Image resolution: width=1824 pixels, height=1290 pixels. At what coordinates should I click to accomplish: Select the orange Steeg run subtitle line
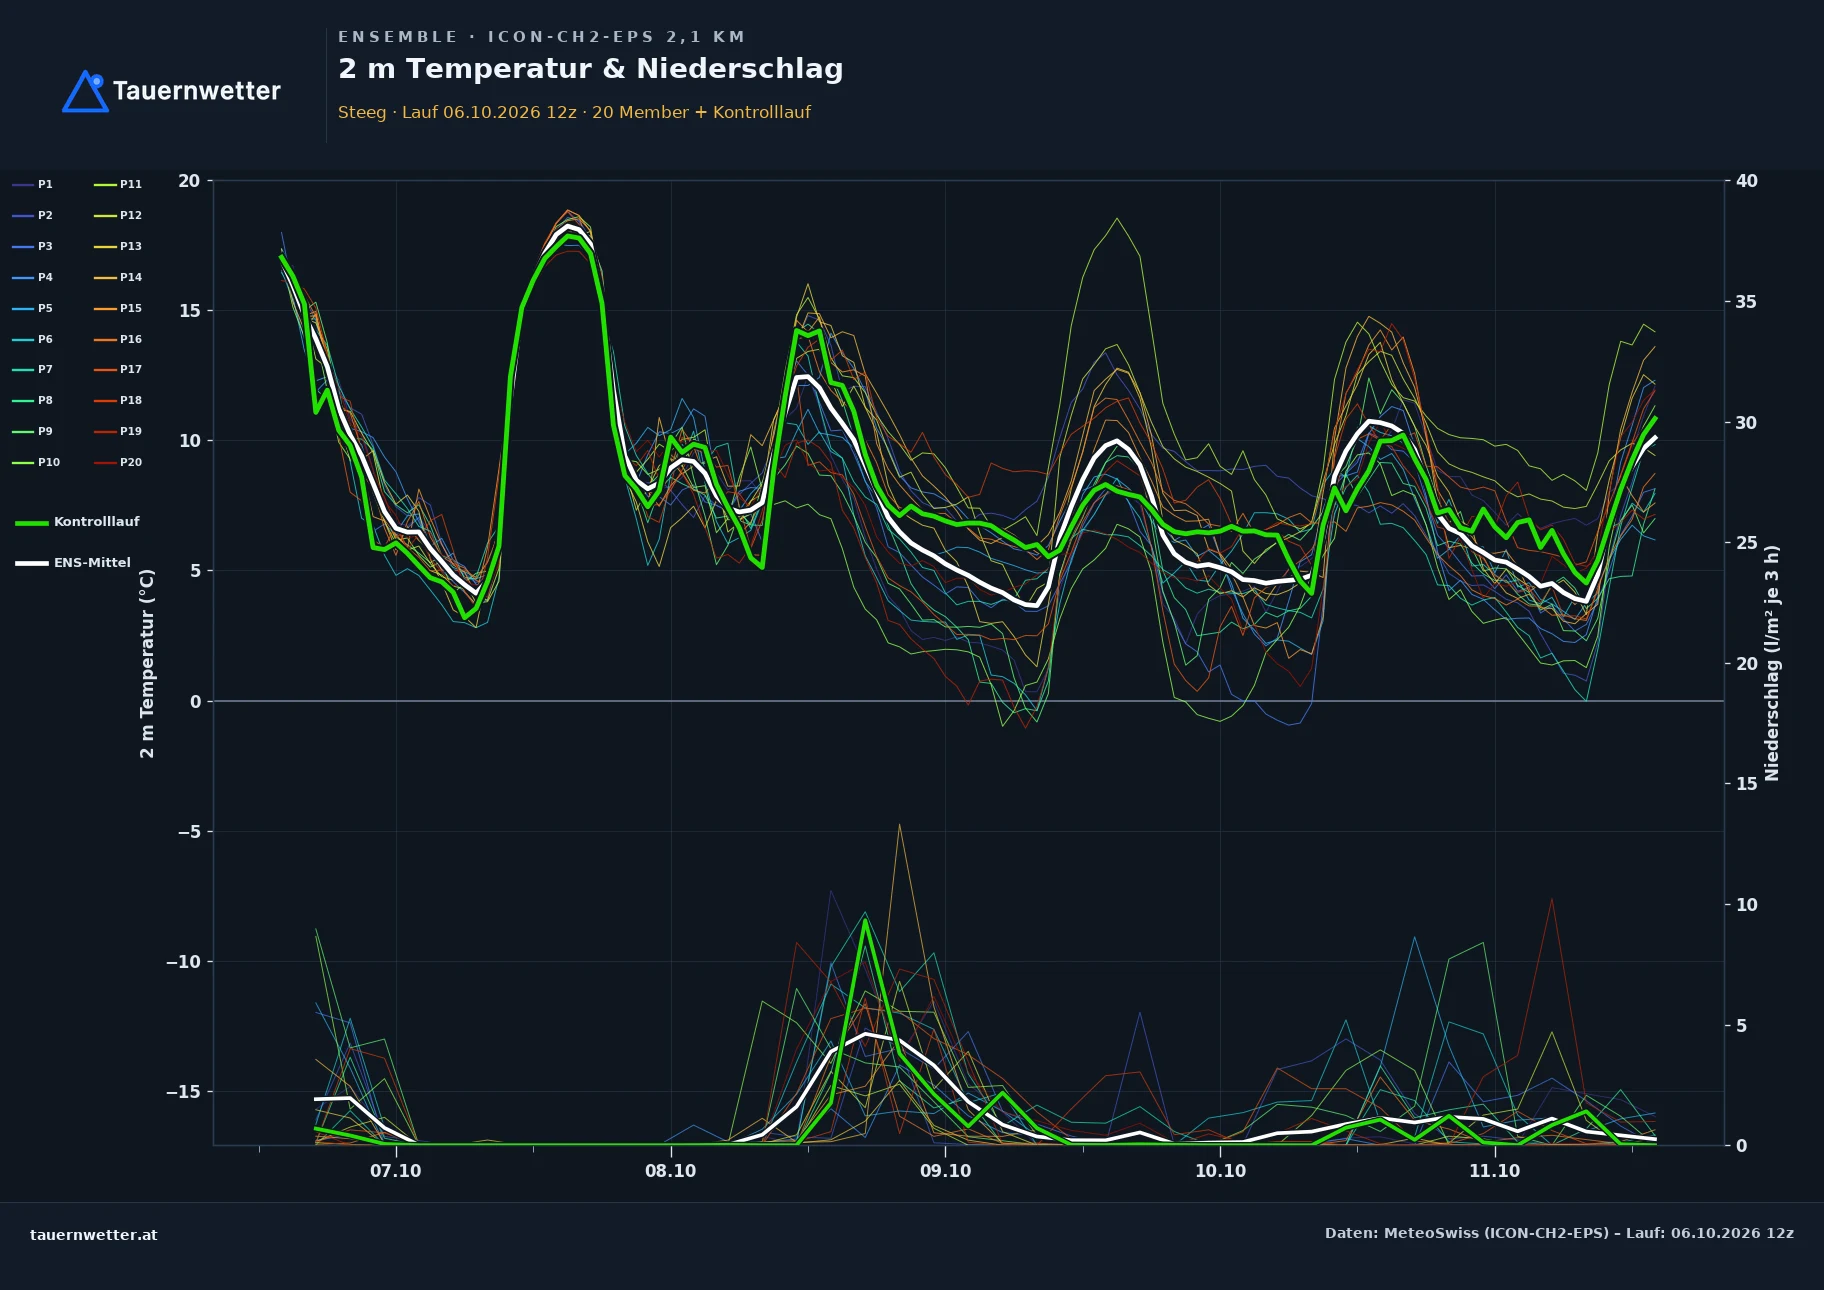click(x=574, y=112)
